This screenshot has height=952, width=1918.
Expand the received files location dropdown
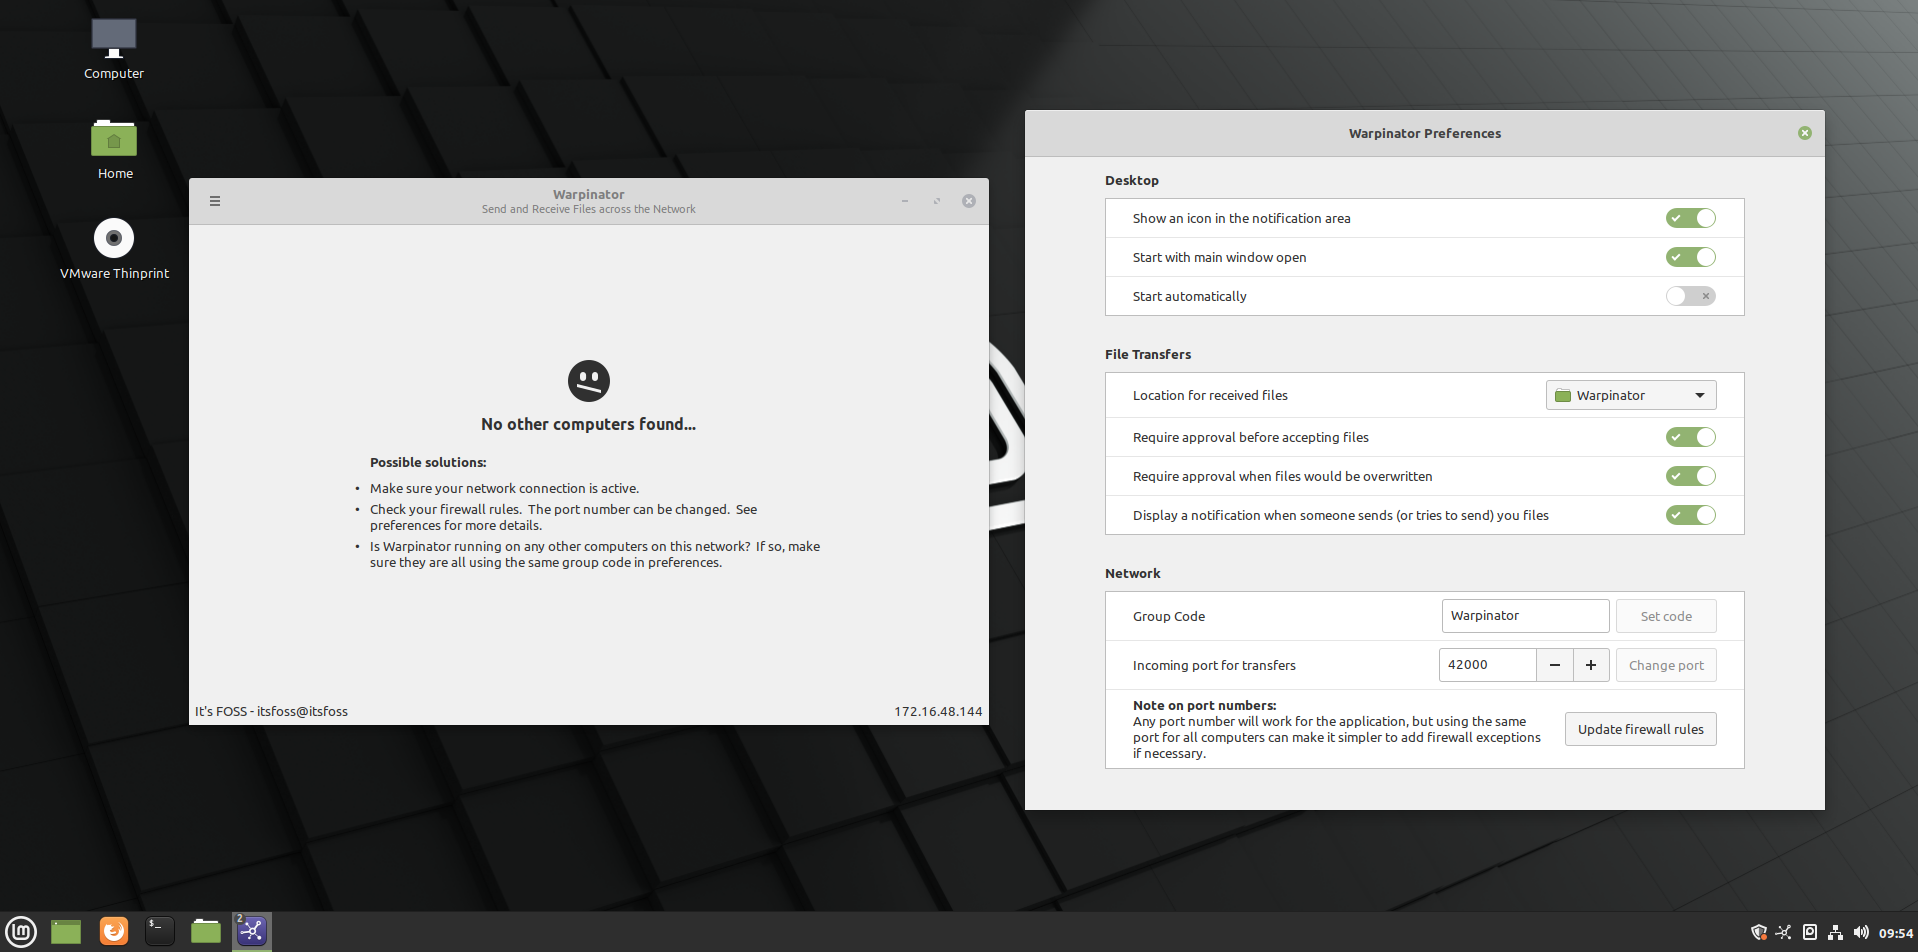pyautogui.click(x=1631, y=395)
